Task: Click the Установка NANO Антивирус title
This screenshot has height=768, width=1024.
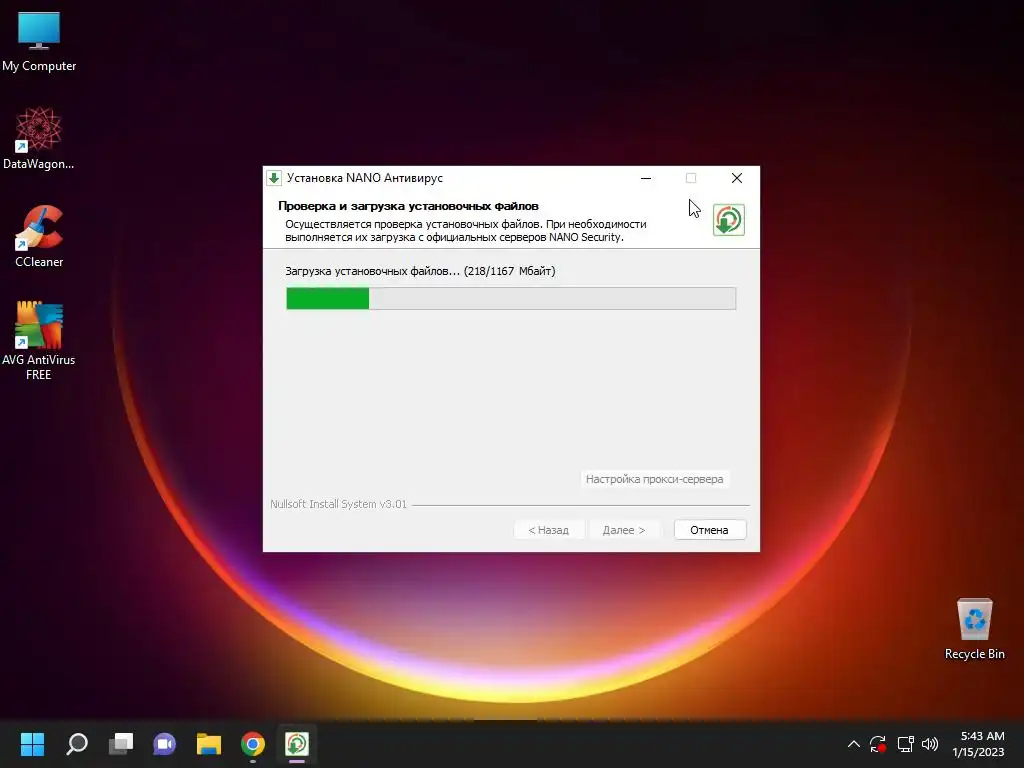Action: 364,178
